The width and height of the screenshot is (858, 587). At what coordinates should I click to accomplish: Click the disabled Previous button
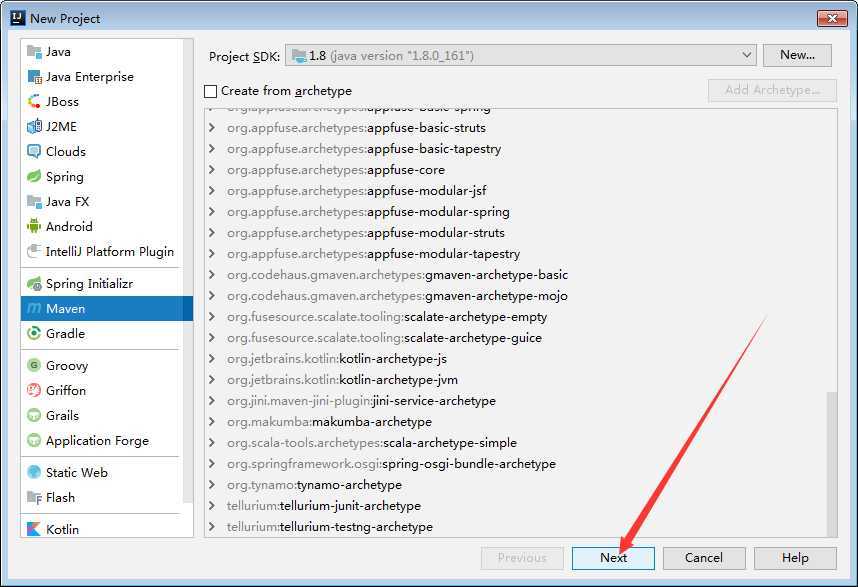522,558
